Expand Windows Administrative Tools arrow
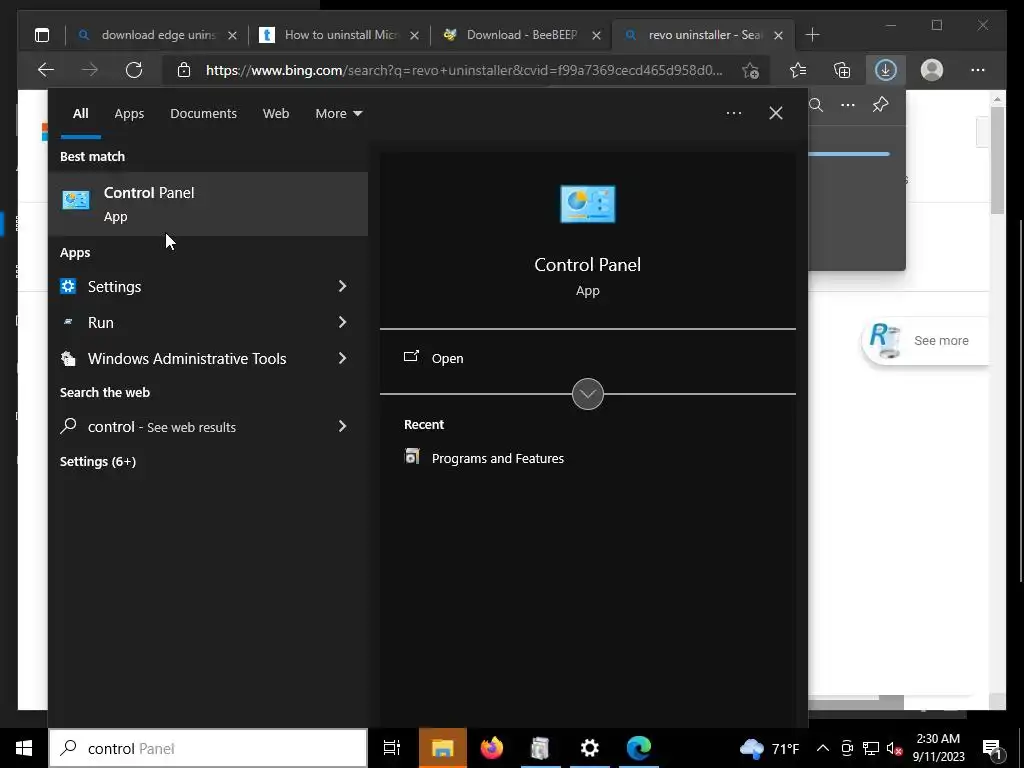 coord(342,359)
